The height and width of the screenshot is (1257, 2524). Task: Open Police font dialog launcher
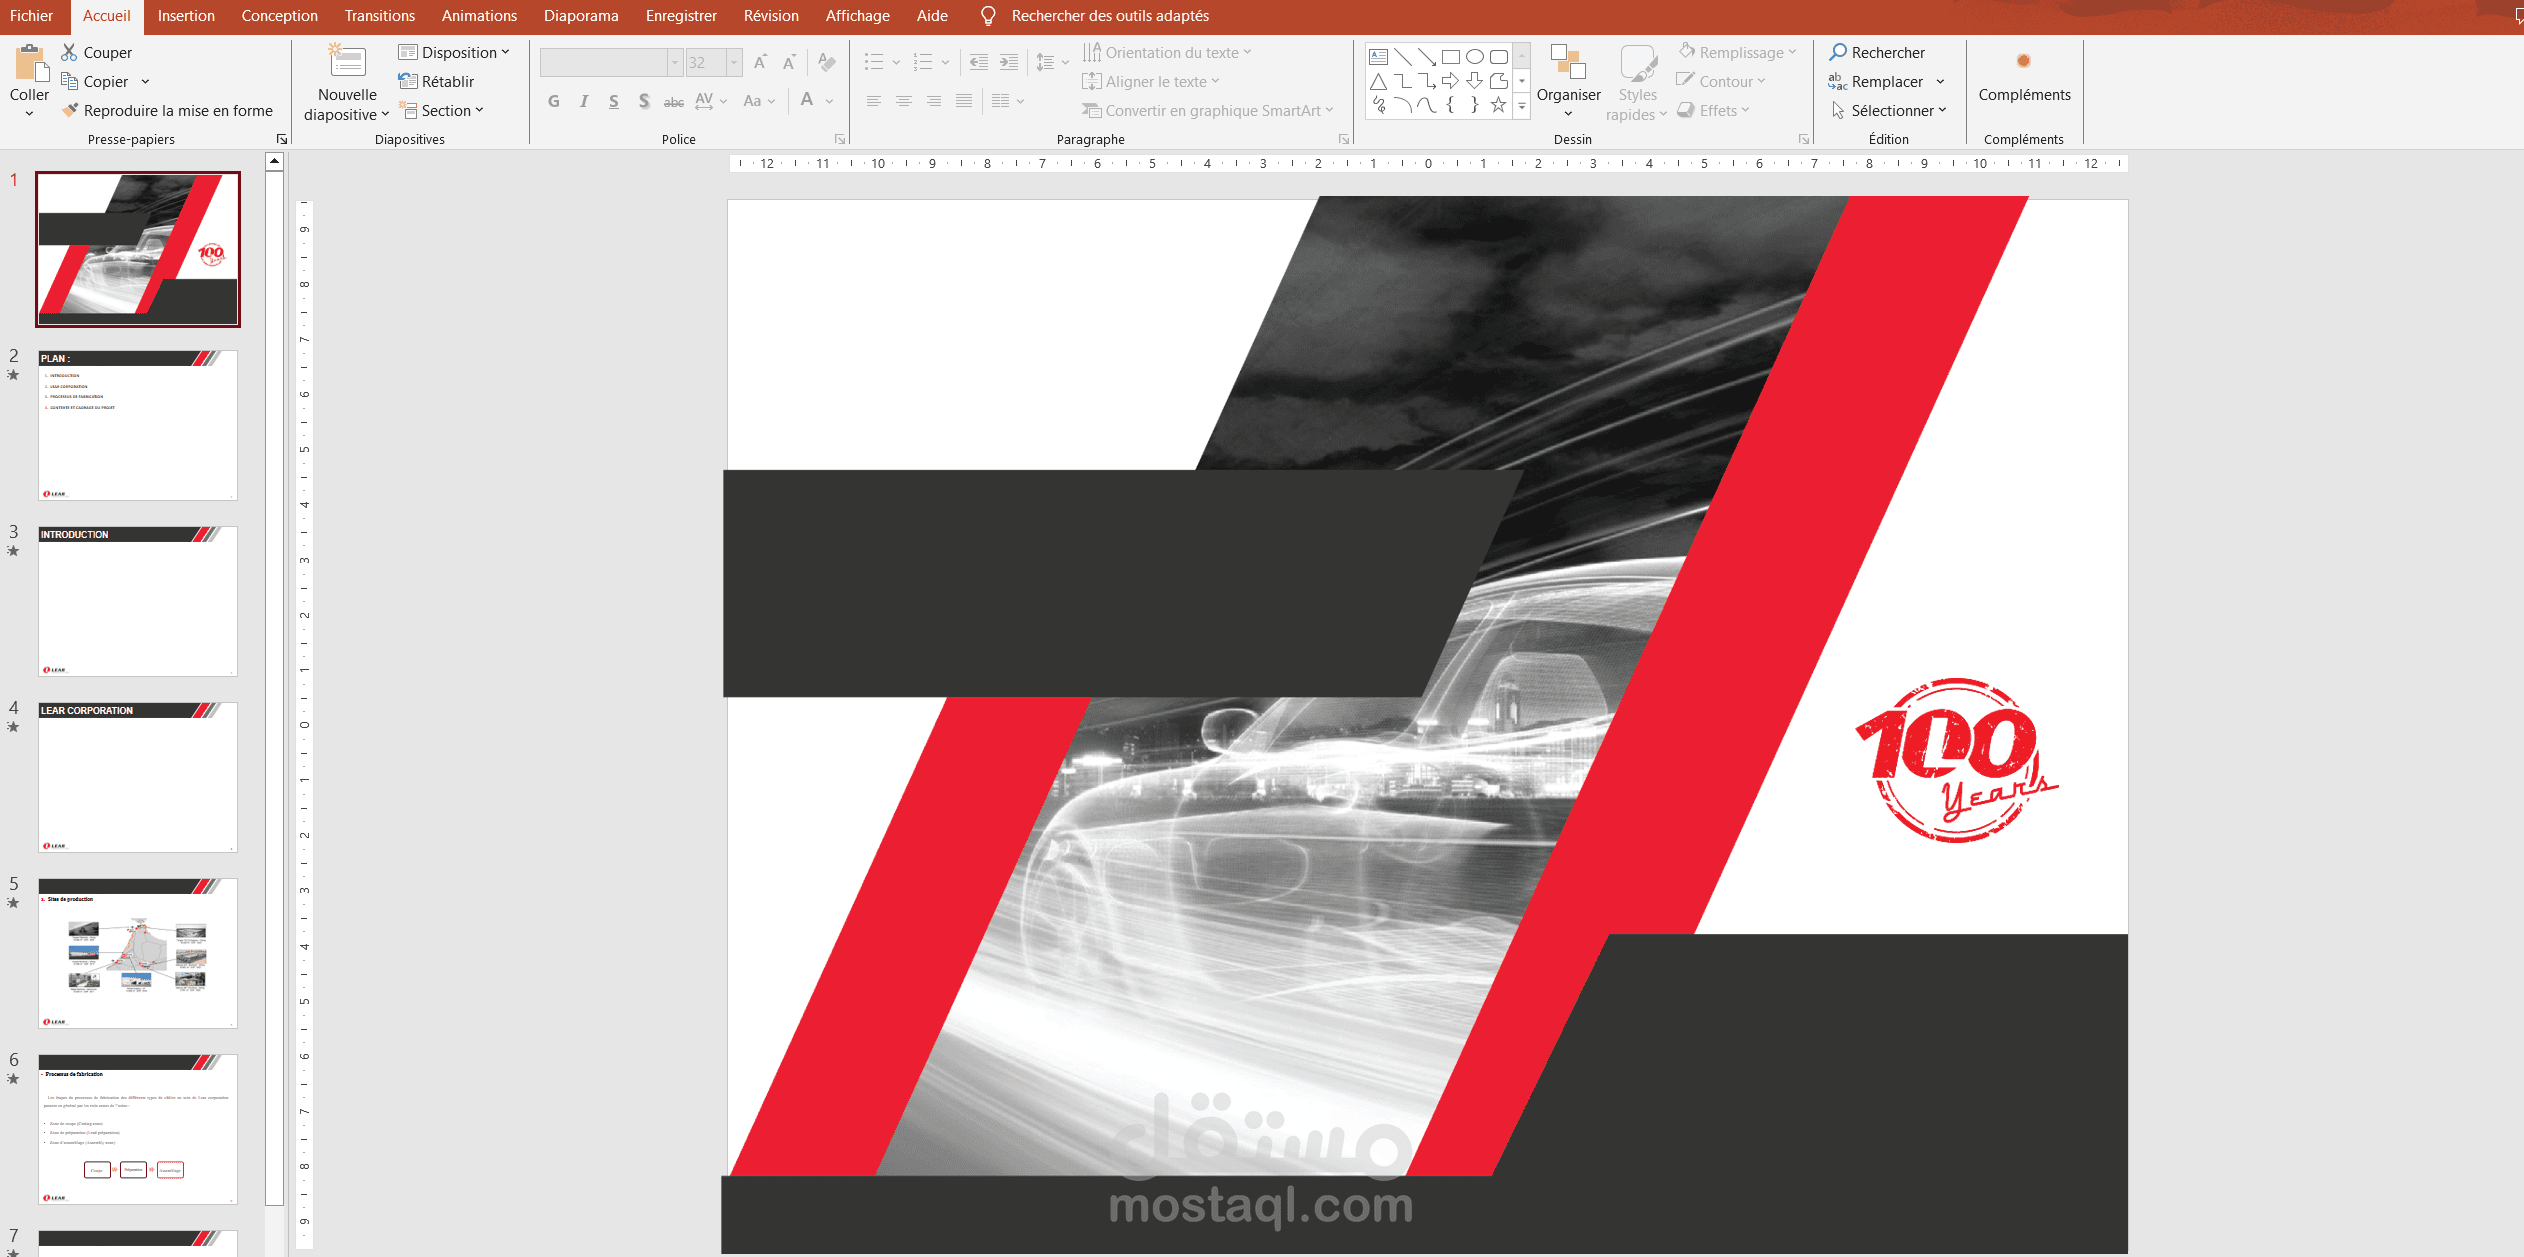pyautogui.click(x=839, y=139)
